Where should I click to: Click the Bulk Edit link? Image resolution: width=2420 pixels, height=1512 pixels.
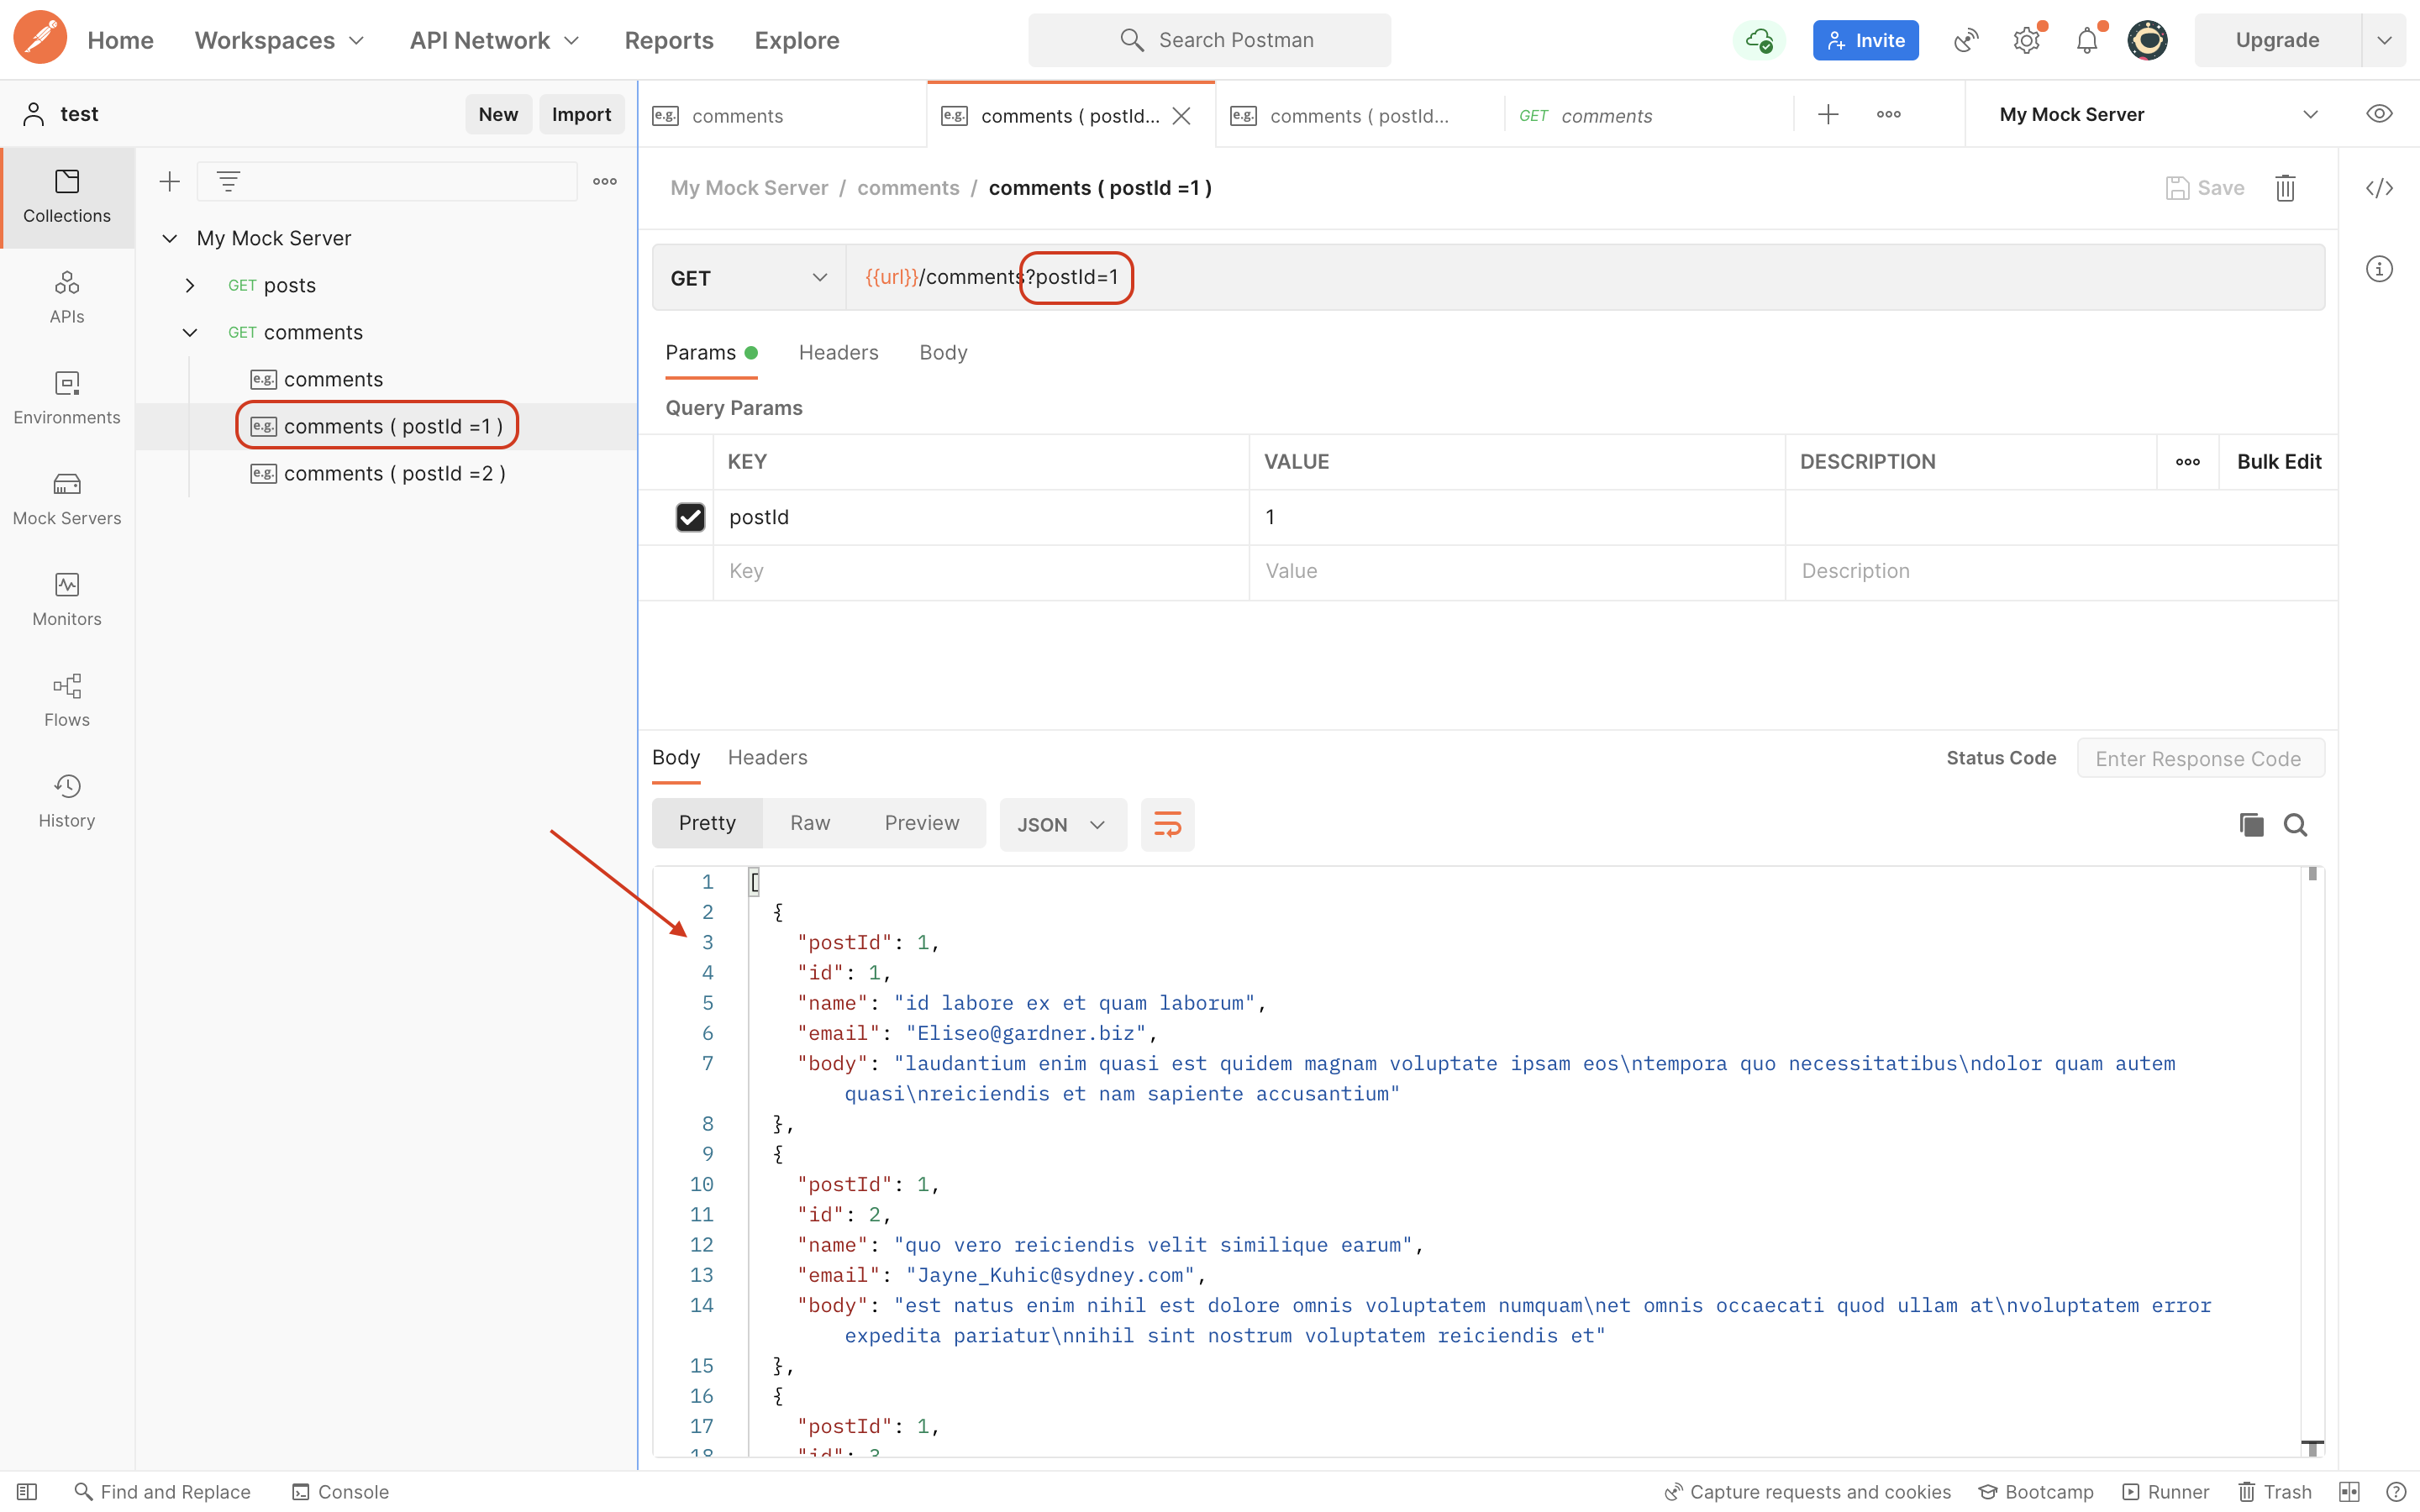[x=2278, y=461]
